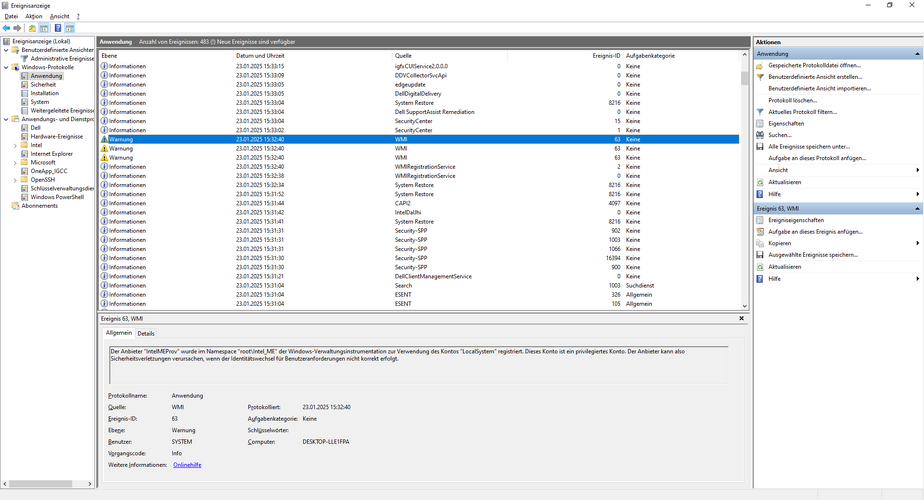Select the Search Suchdienst event row

[419, 285]
